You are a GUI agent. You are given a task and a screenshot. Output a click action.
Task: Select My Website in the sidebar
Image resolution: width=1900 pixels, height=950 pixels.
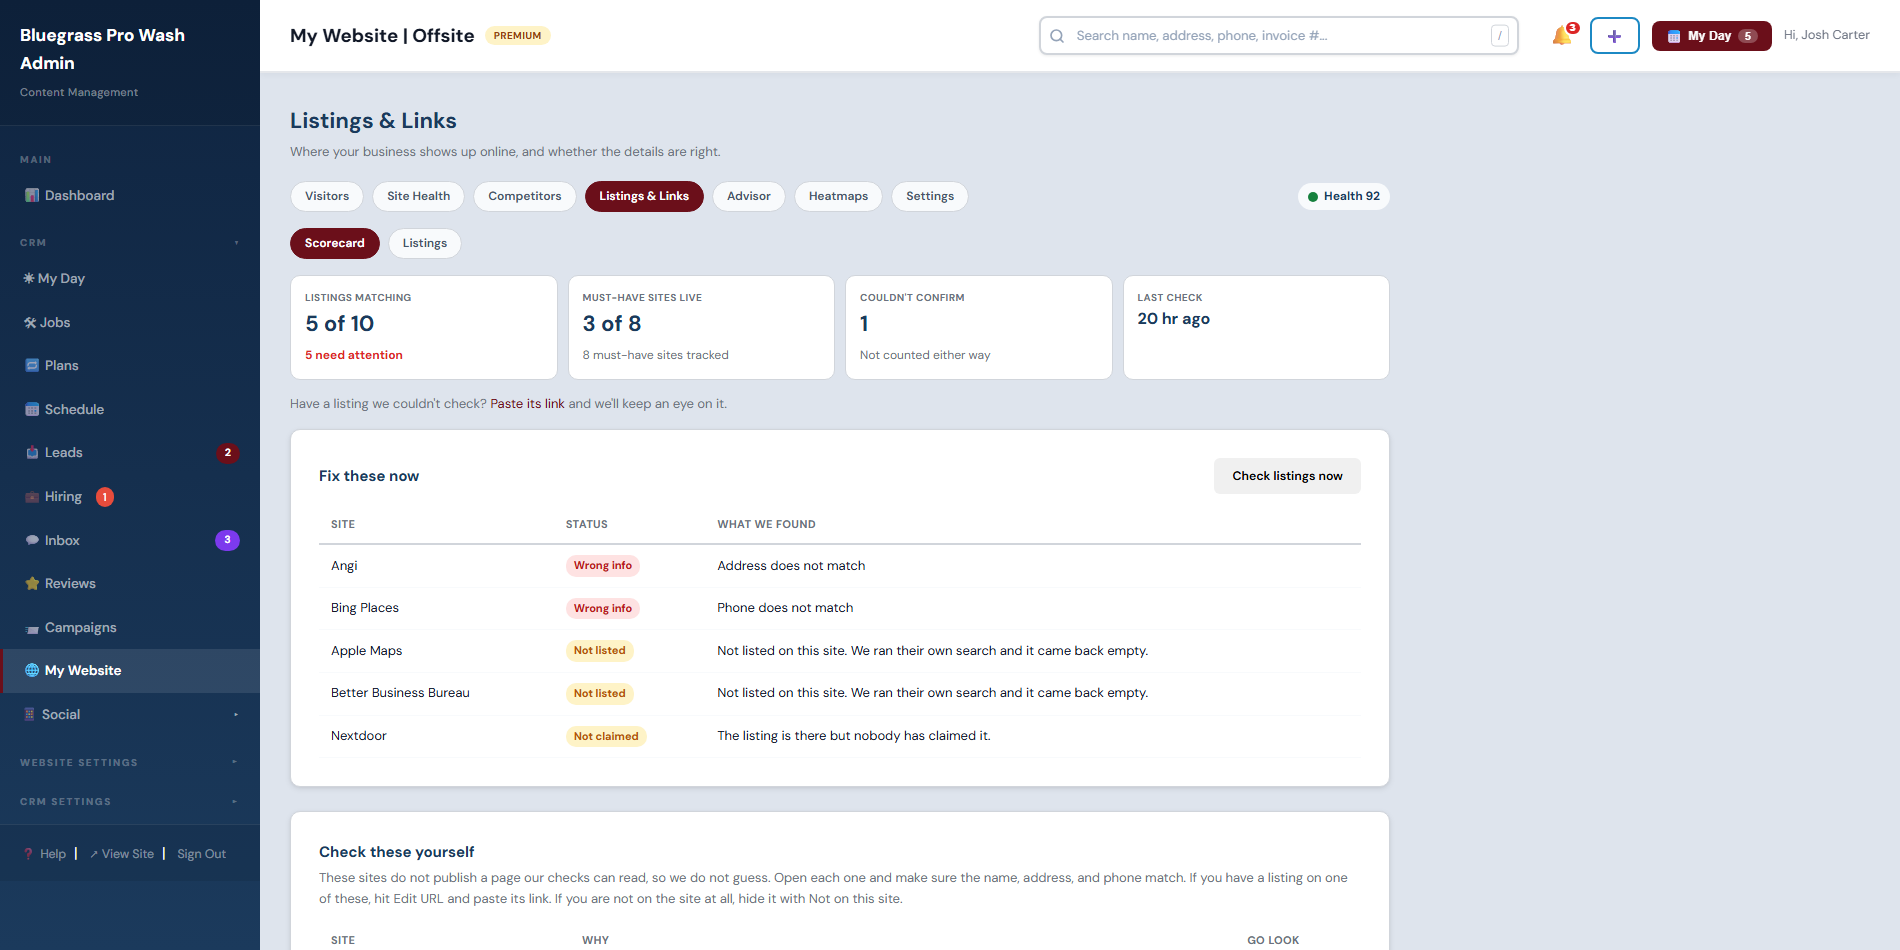[x=130, y=671]
